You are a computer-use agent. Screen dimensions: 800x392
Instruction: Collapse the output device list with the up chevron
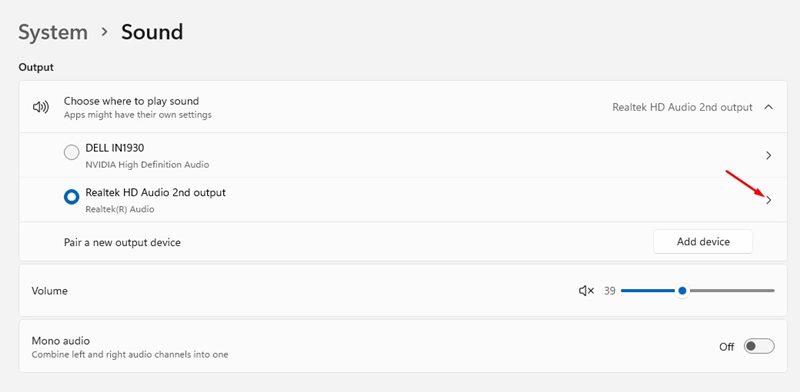768,107
